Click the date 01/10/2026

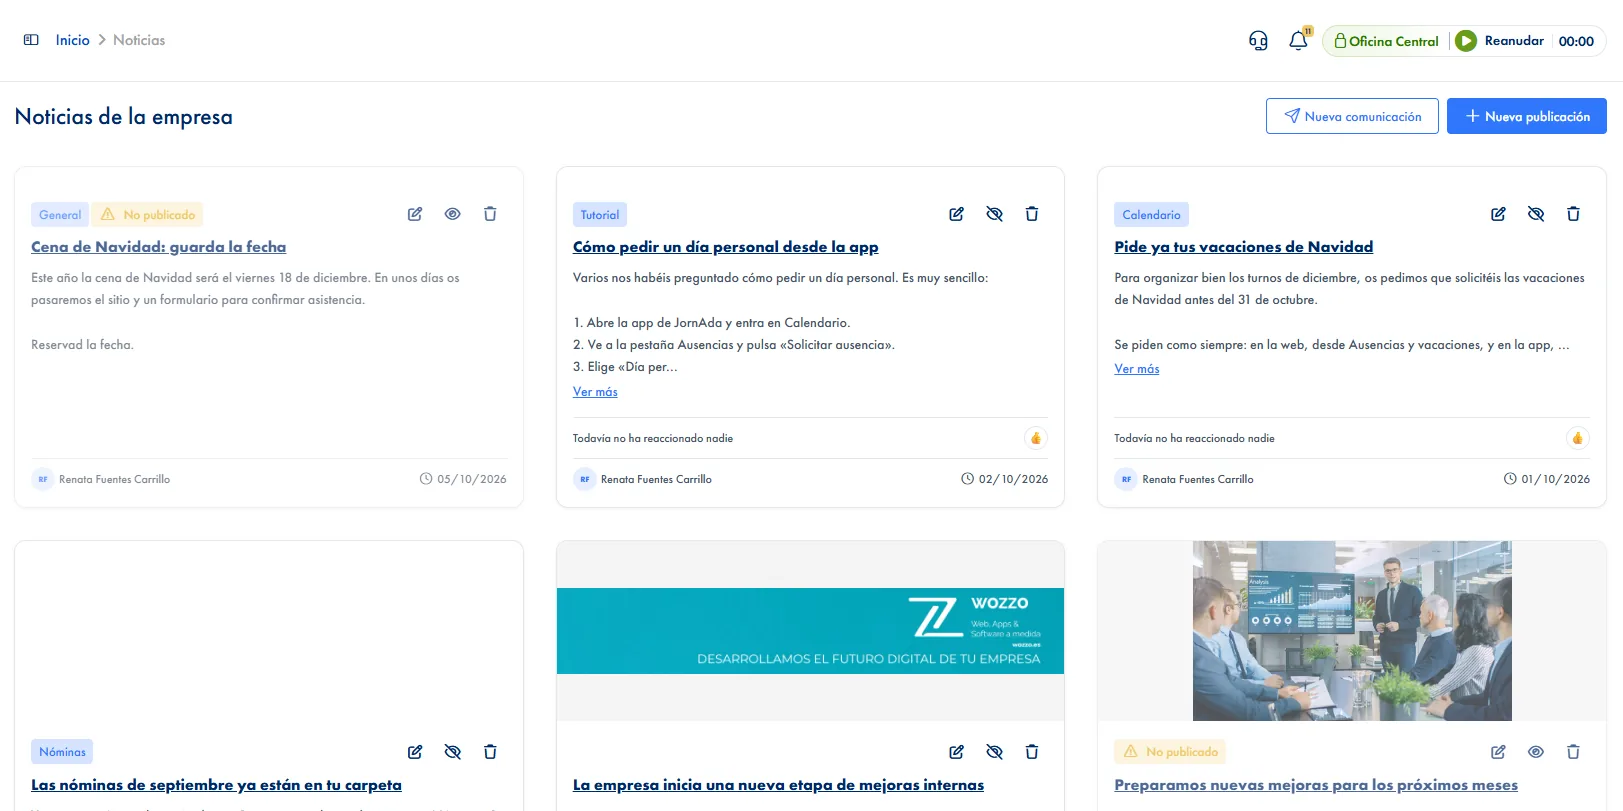[1555, 479]
